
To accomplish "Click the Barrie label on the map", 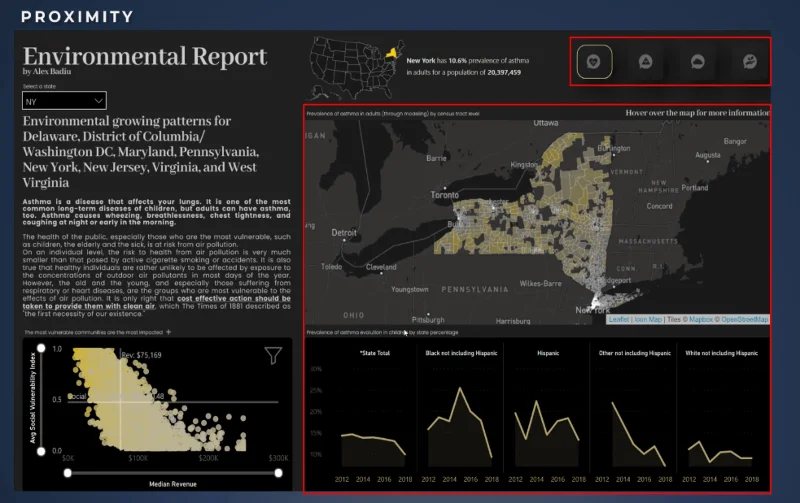I will 436,158.
